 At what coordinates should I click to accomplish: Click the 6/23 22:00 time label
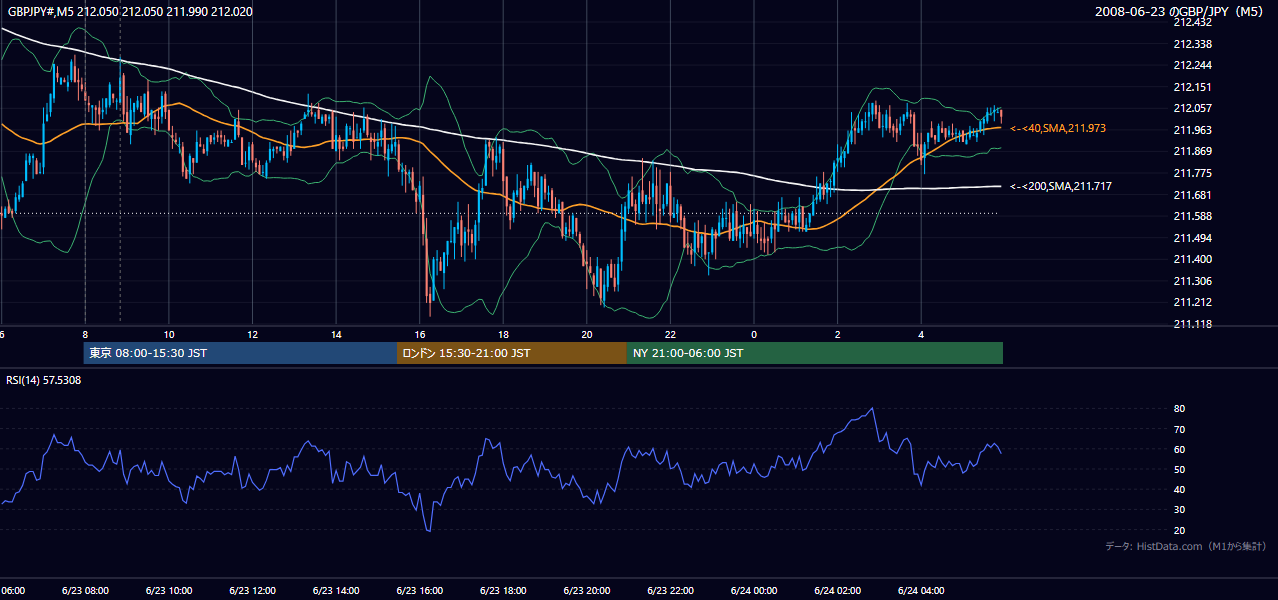click(x=670, y=590)
